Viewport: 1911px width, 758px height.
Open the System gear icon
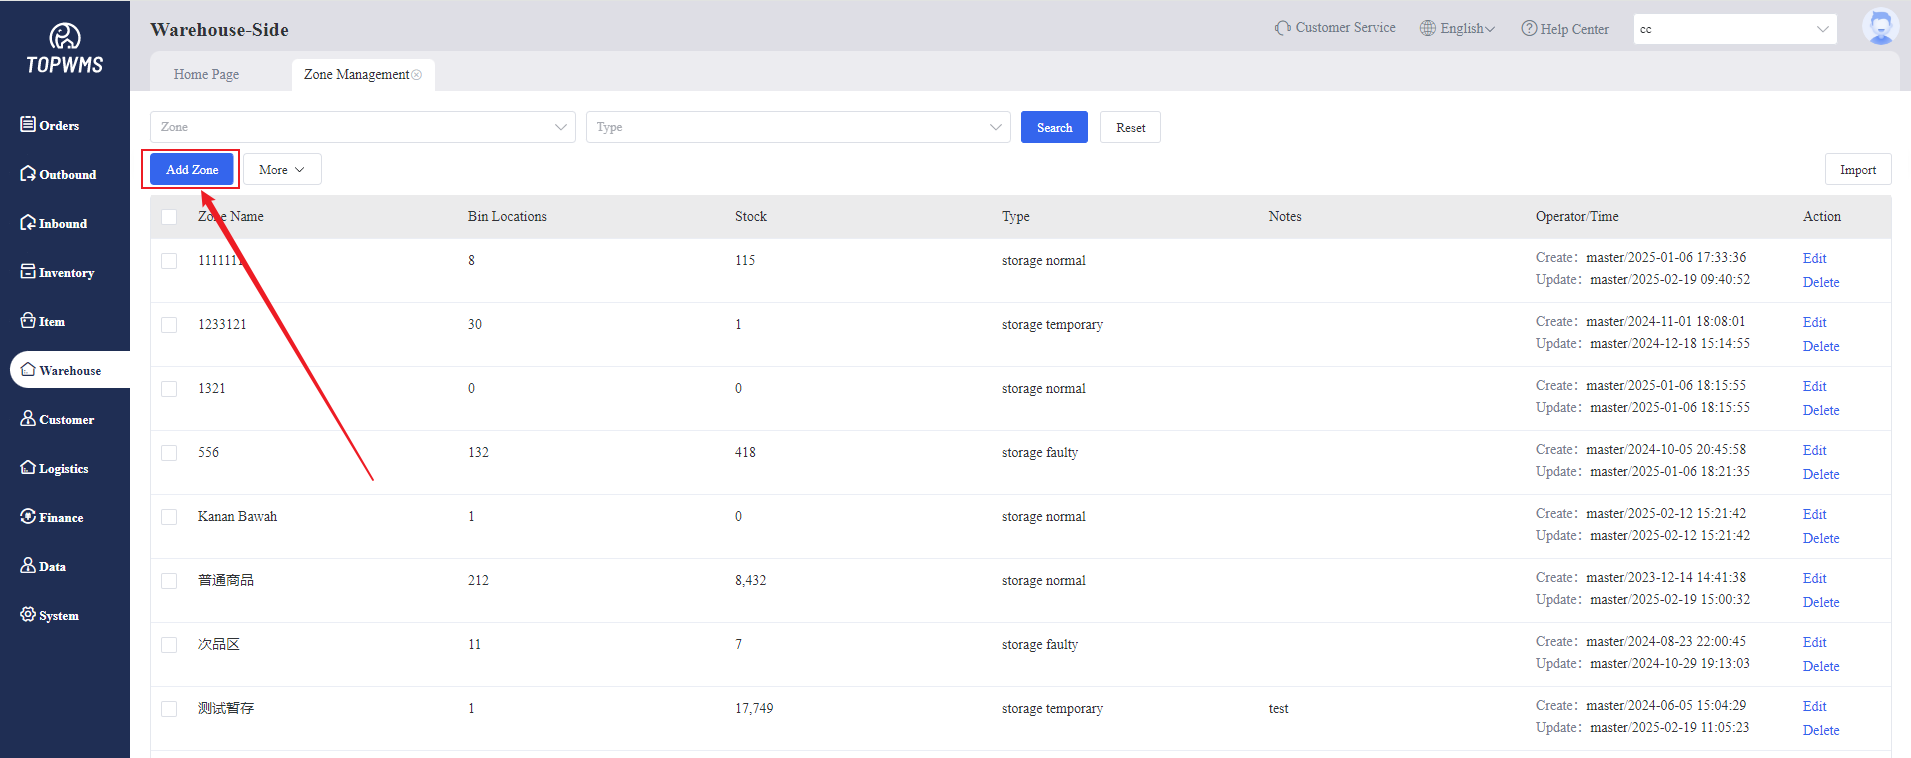click(28, 614)
